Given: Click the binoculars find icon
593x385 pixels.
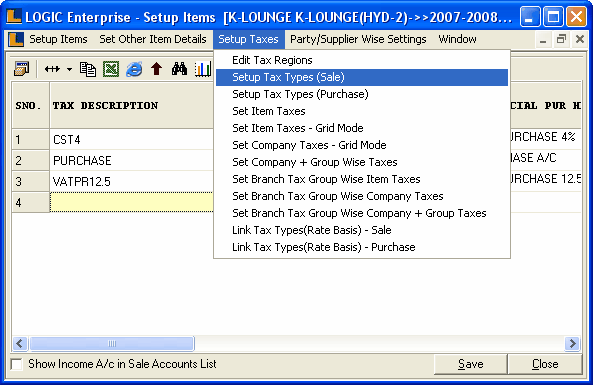Looking at the screenshot, I should coord(179,69).
